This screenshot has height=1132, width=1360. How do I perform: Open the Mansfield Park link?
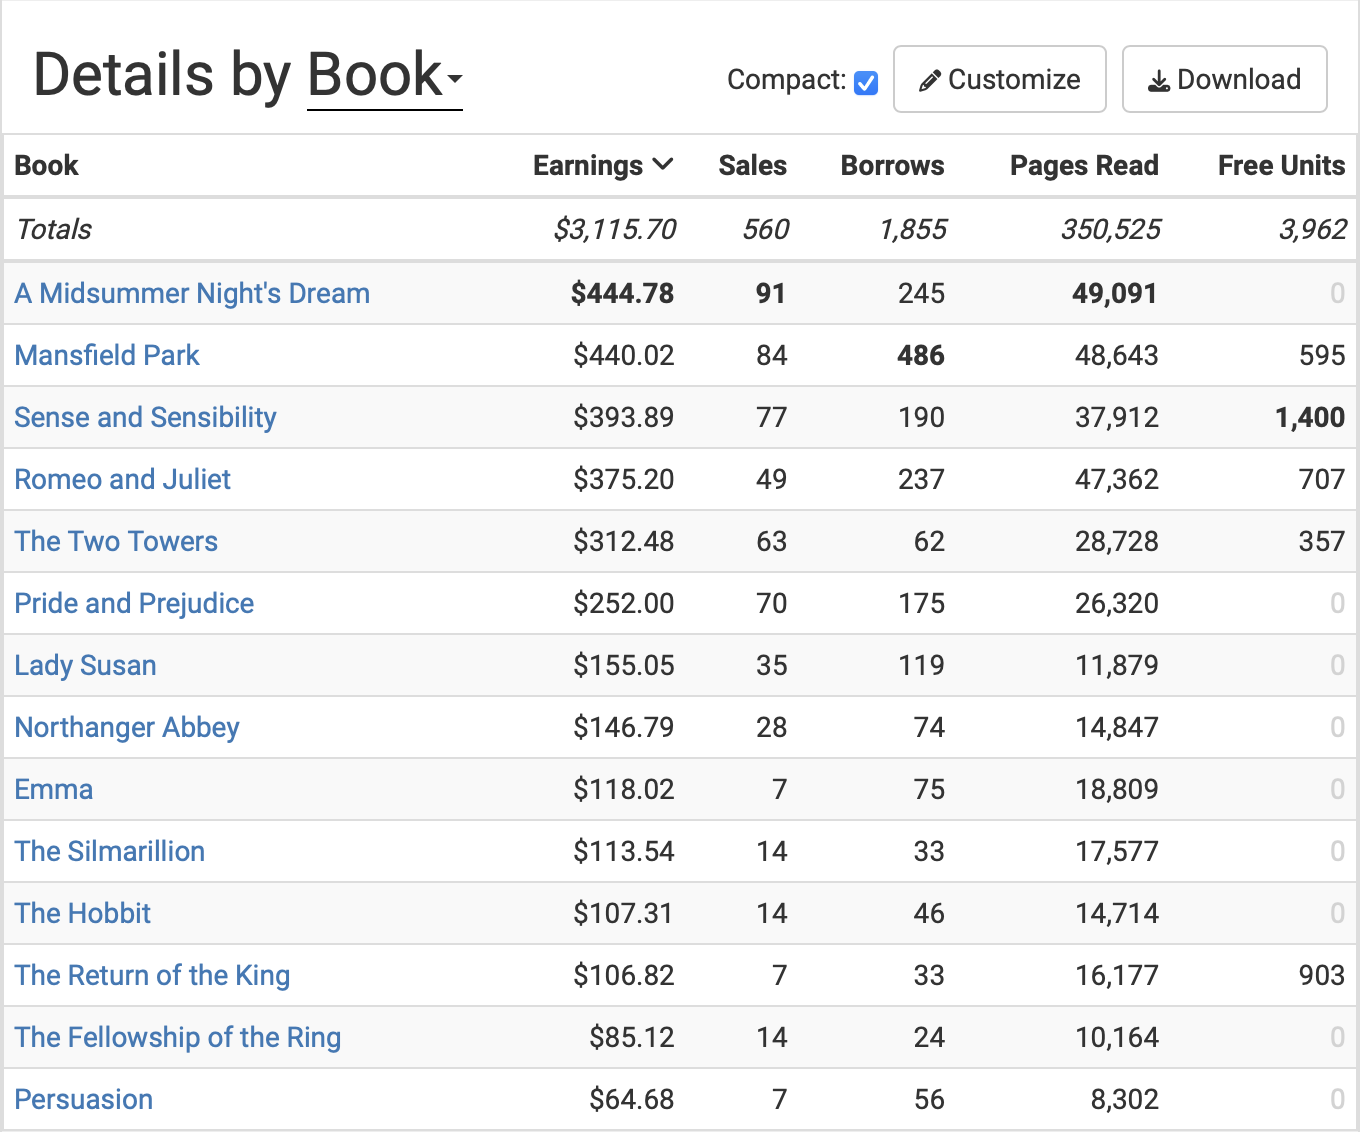point(107,355)
